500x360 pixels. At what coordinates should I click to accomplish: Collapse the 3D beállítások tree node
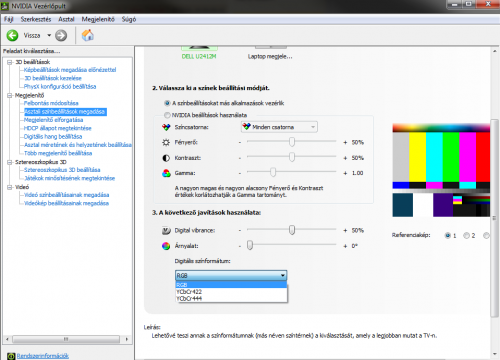(10, 62)
